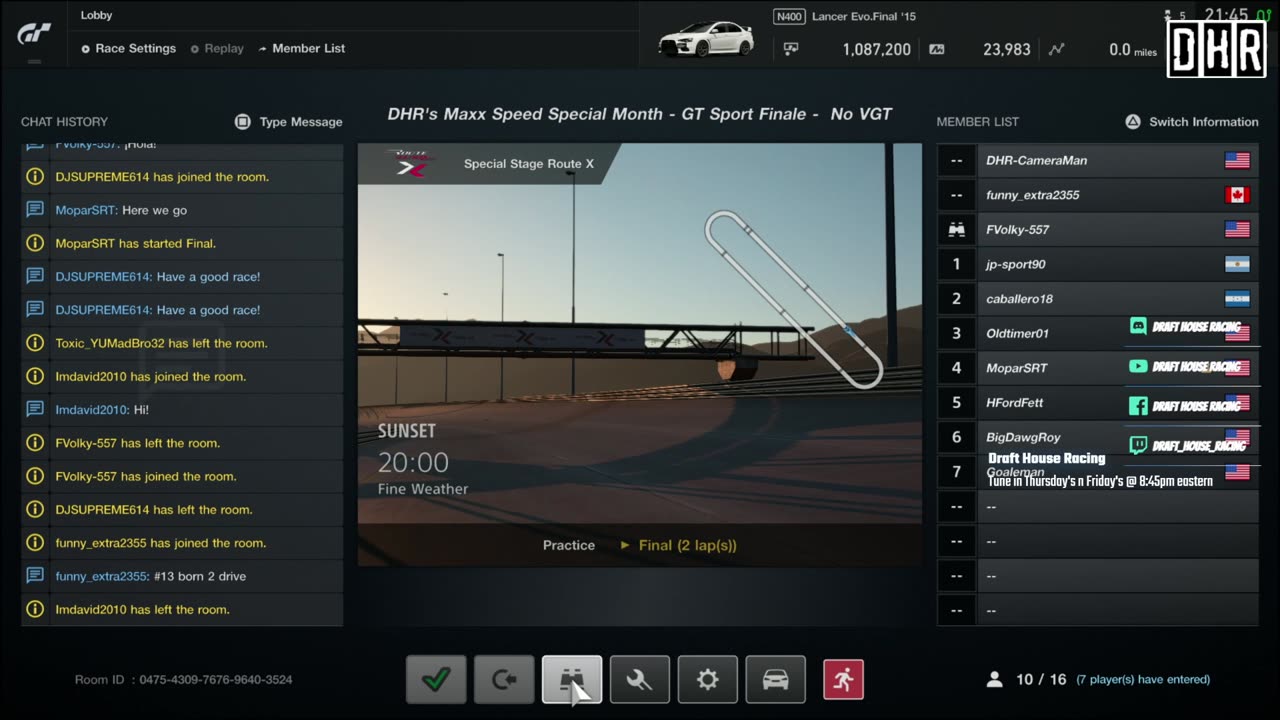The height and width of the screenshot is (720, 1280).
Task: Click the Argentina flag beside jp-sport90
Action: pos(1237,264)
